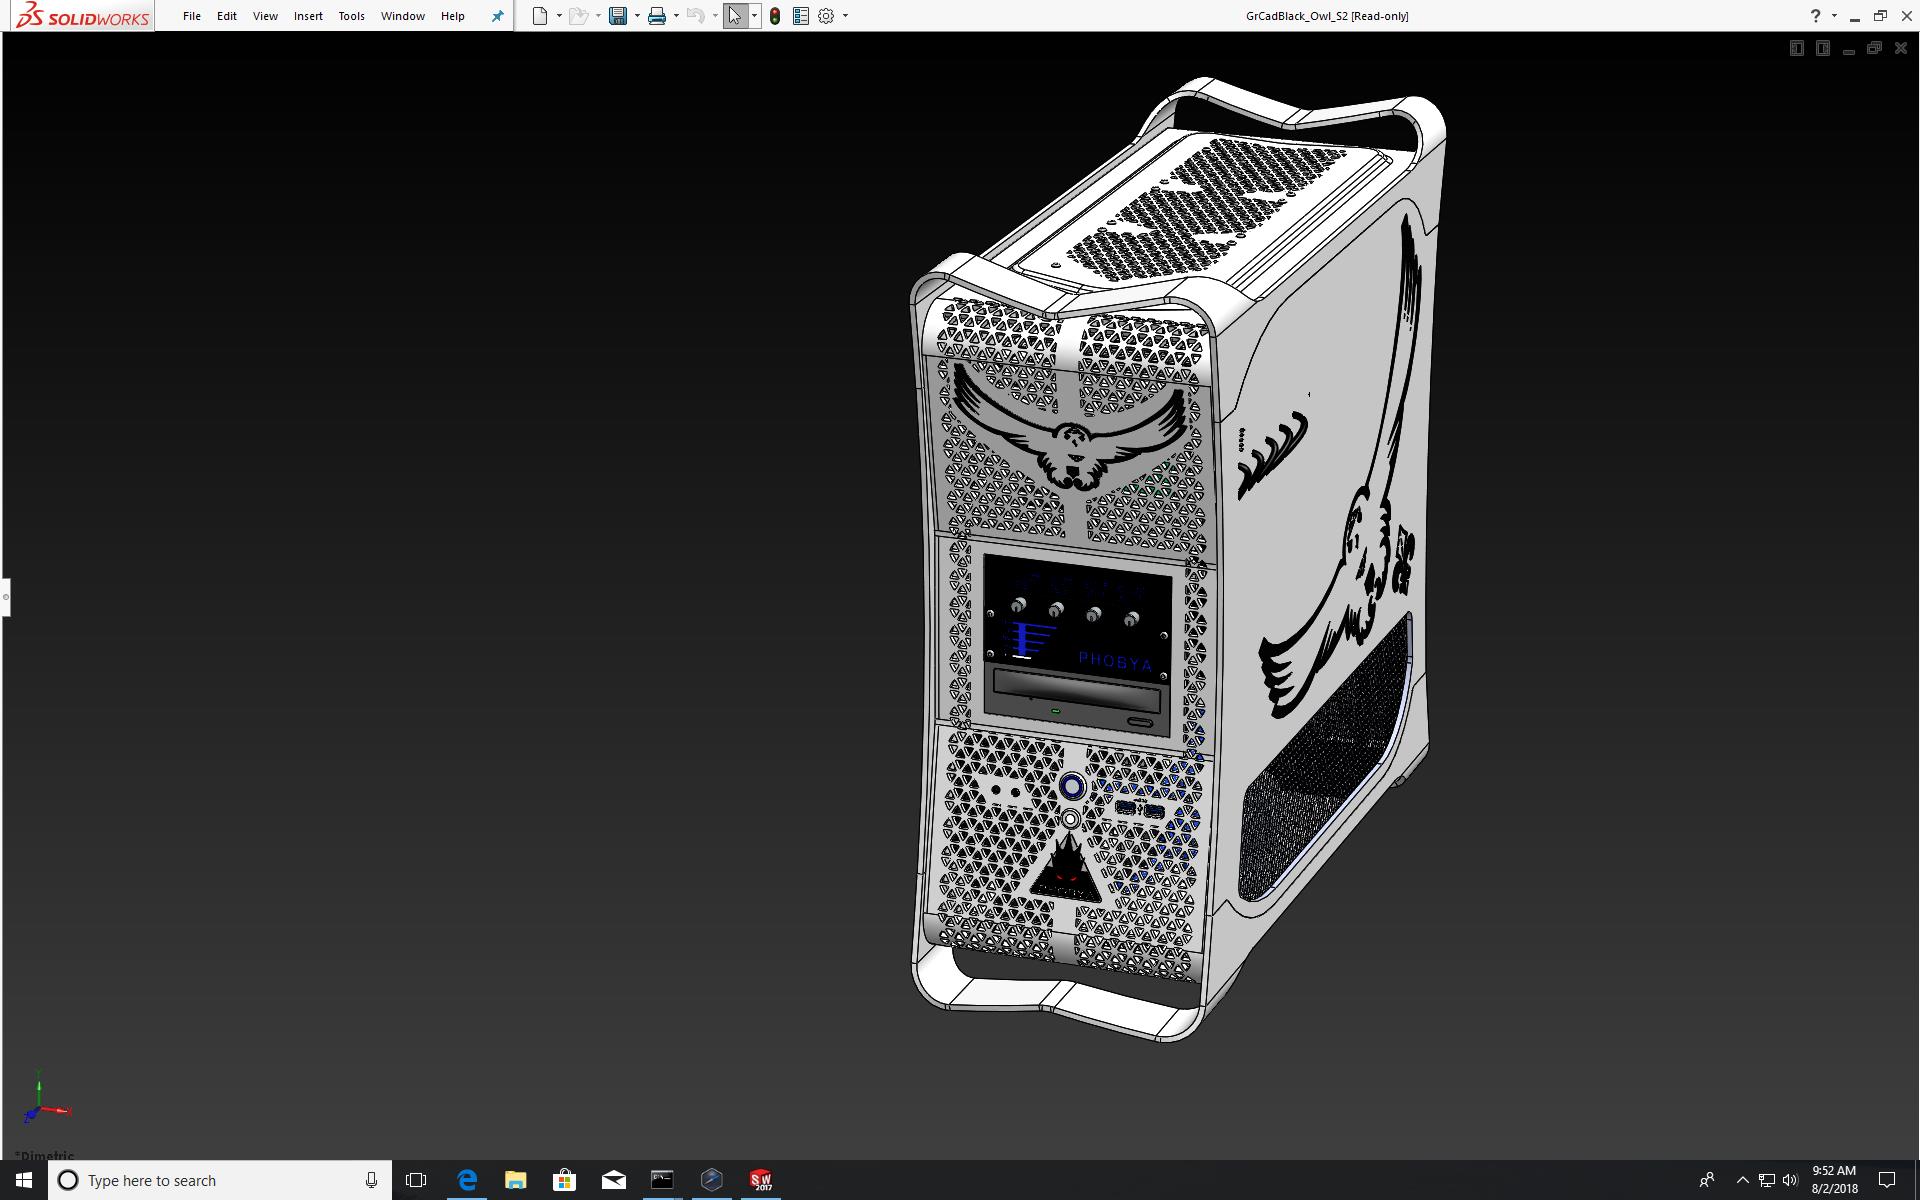
Task: Open the Insert menu
Action: [308, 16]
